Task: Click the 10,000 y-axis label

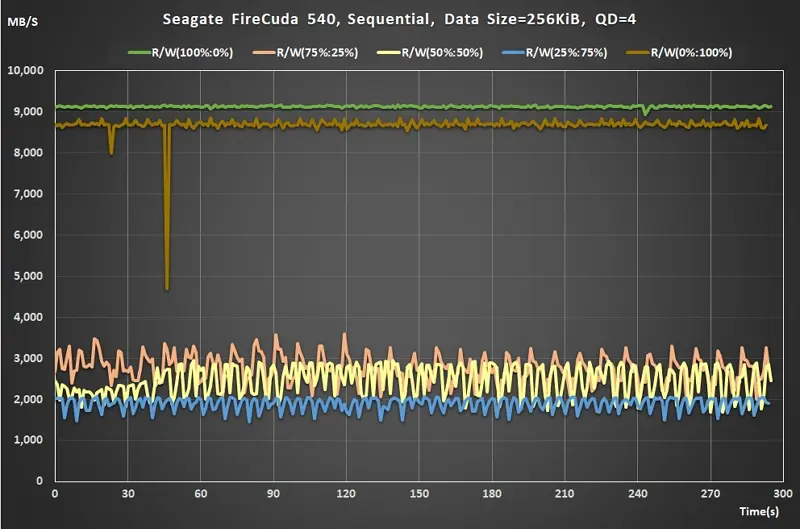Action: [x=26, y=70]
